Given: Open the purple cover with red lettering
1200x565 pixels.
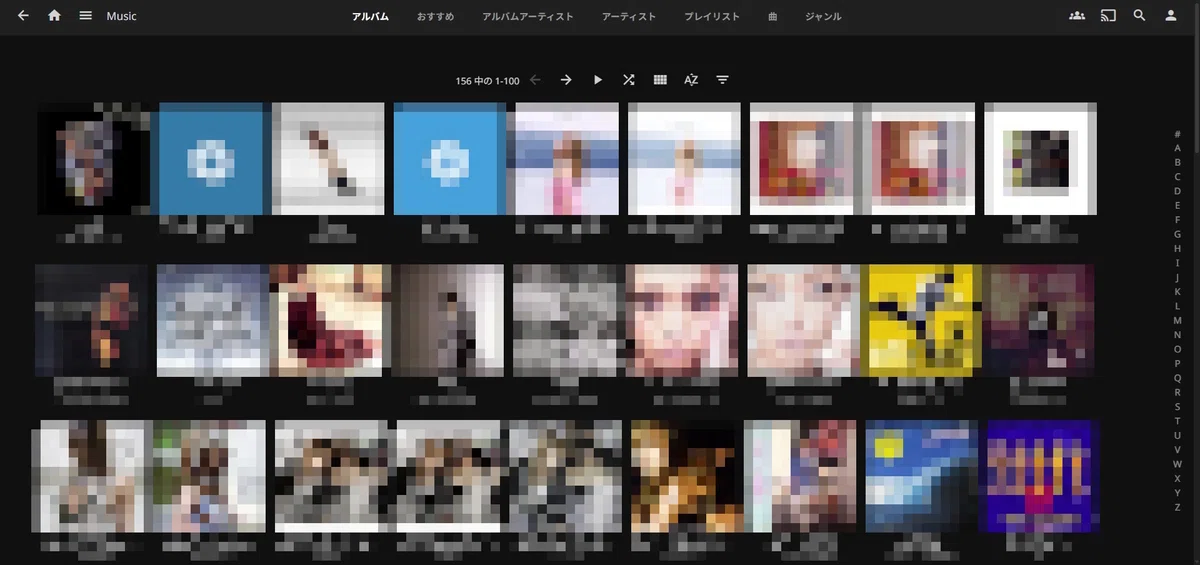Looking at the screenshot, I should tap(1041, 476).
